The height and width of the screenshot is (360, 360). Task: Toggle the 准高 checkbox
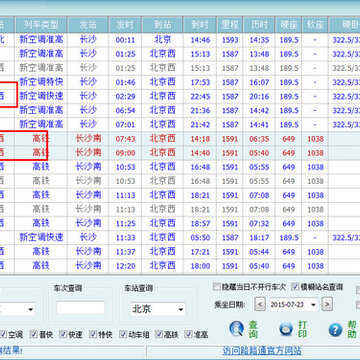click(x=189, y=334)
